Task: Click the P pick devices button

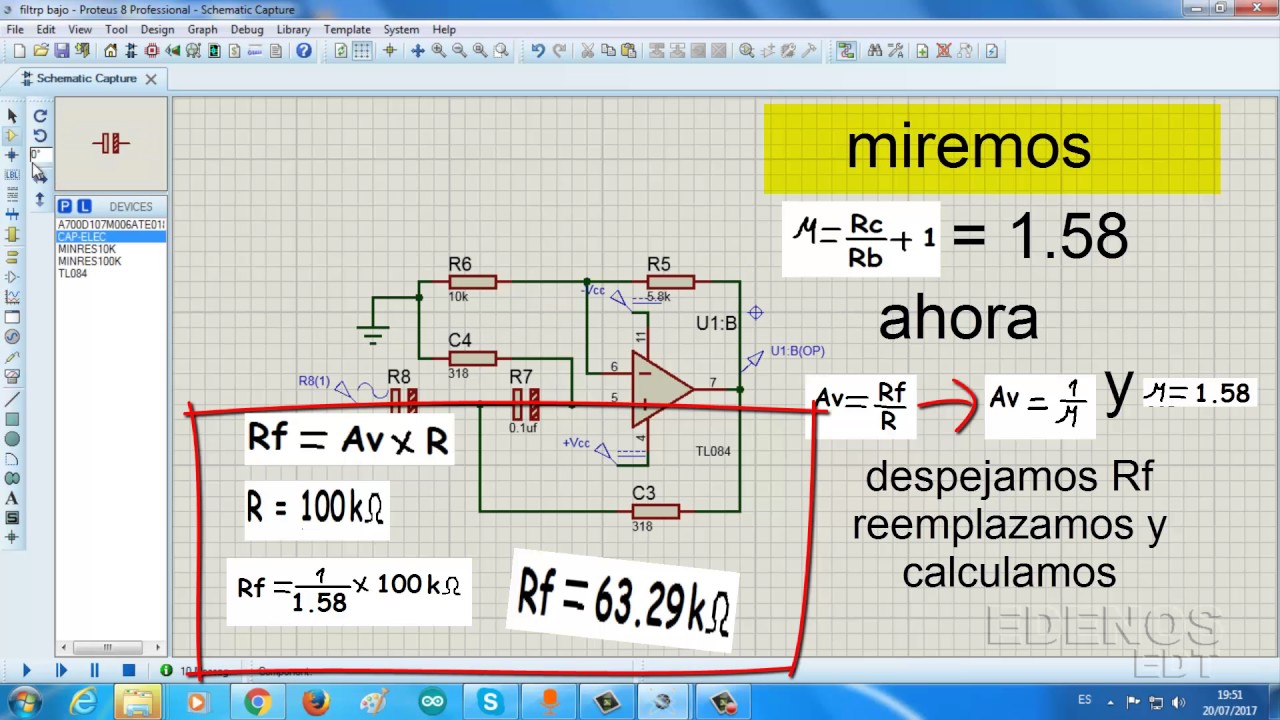Action: 64,206
